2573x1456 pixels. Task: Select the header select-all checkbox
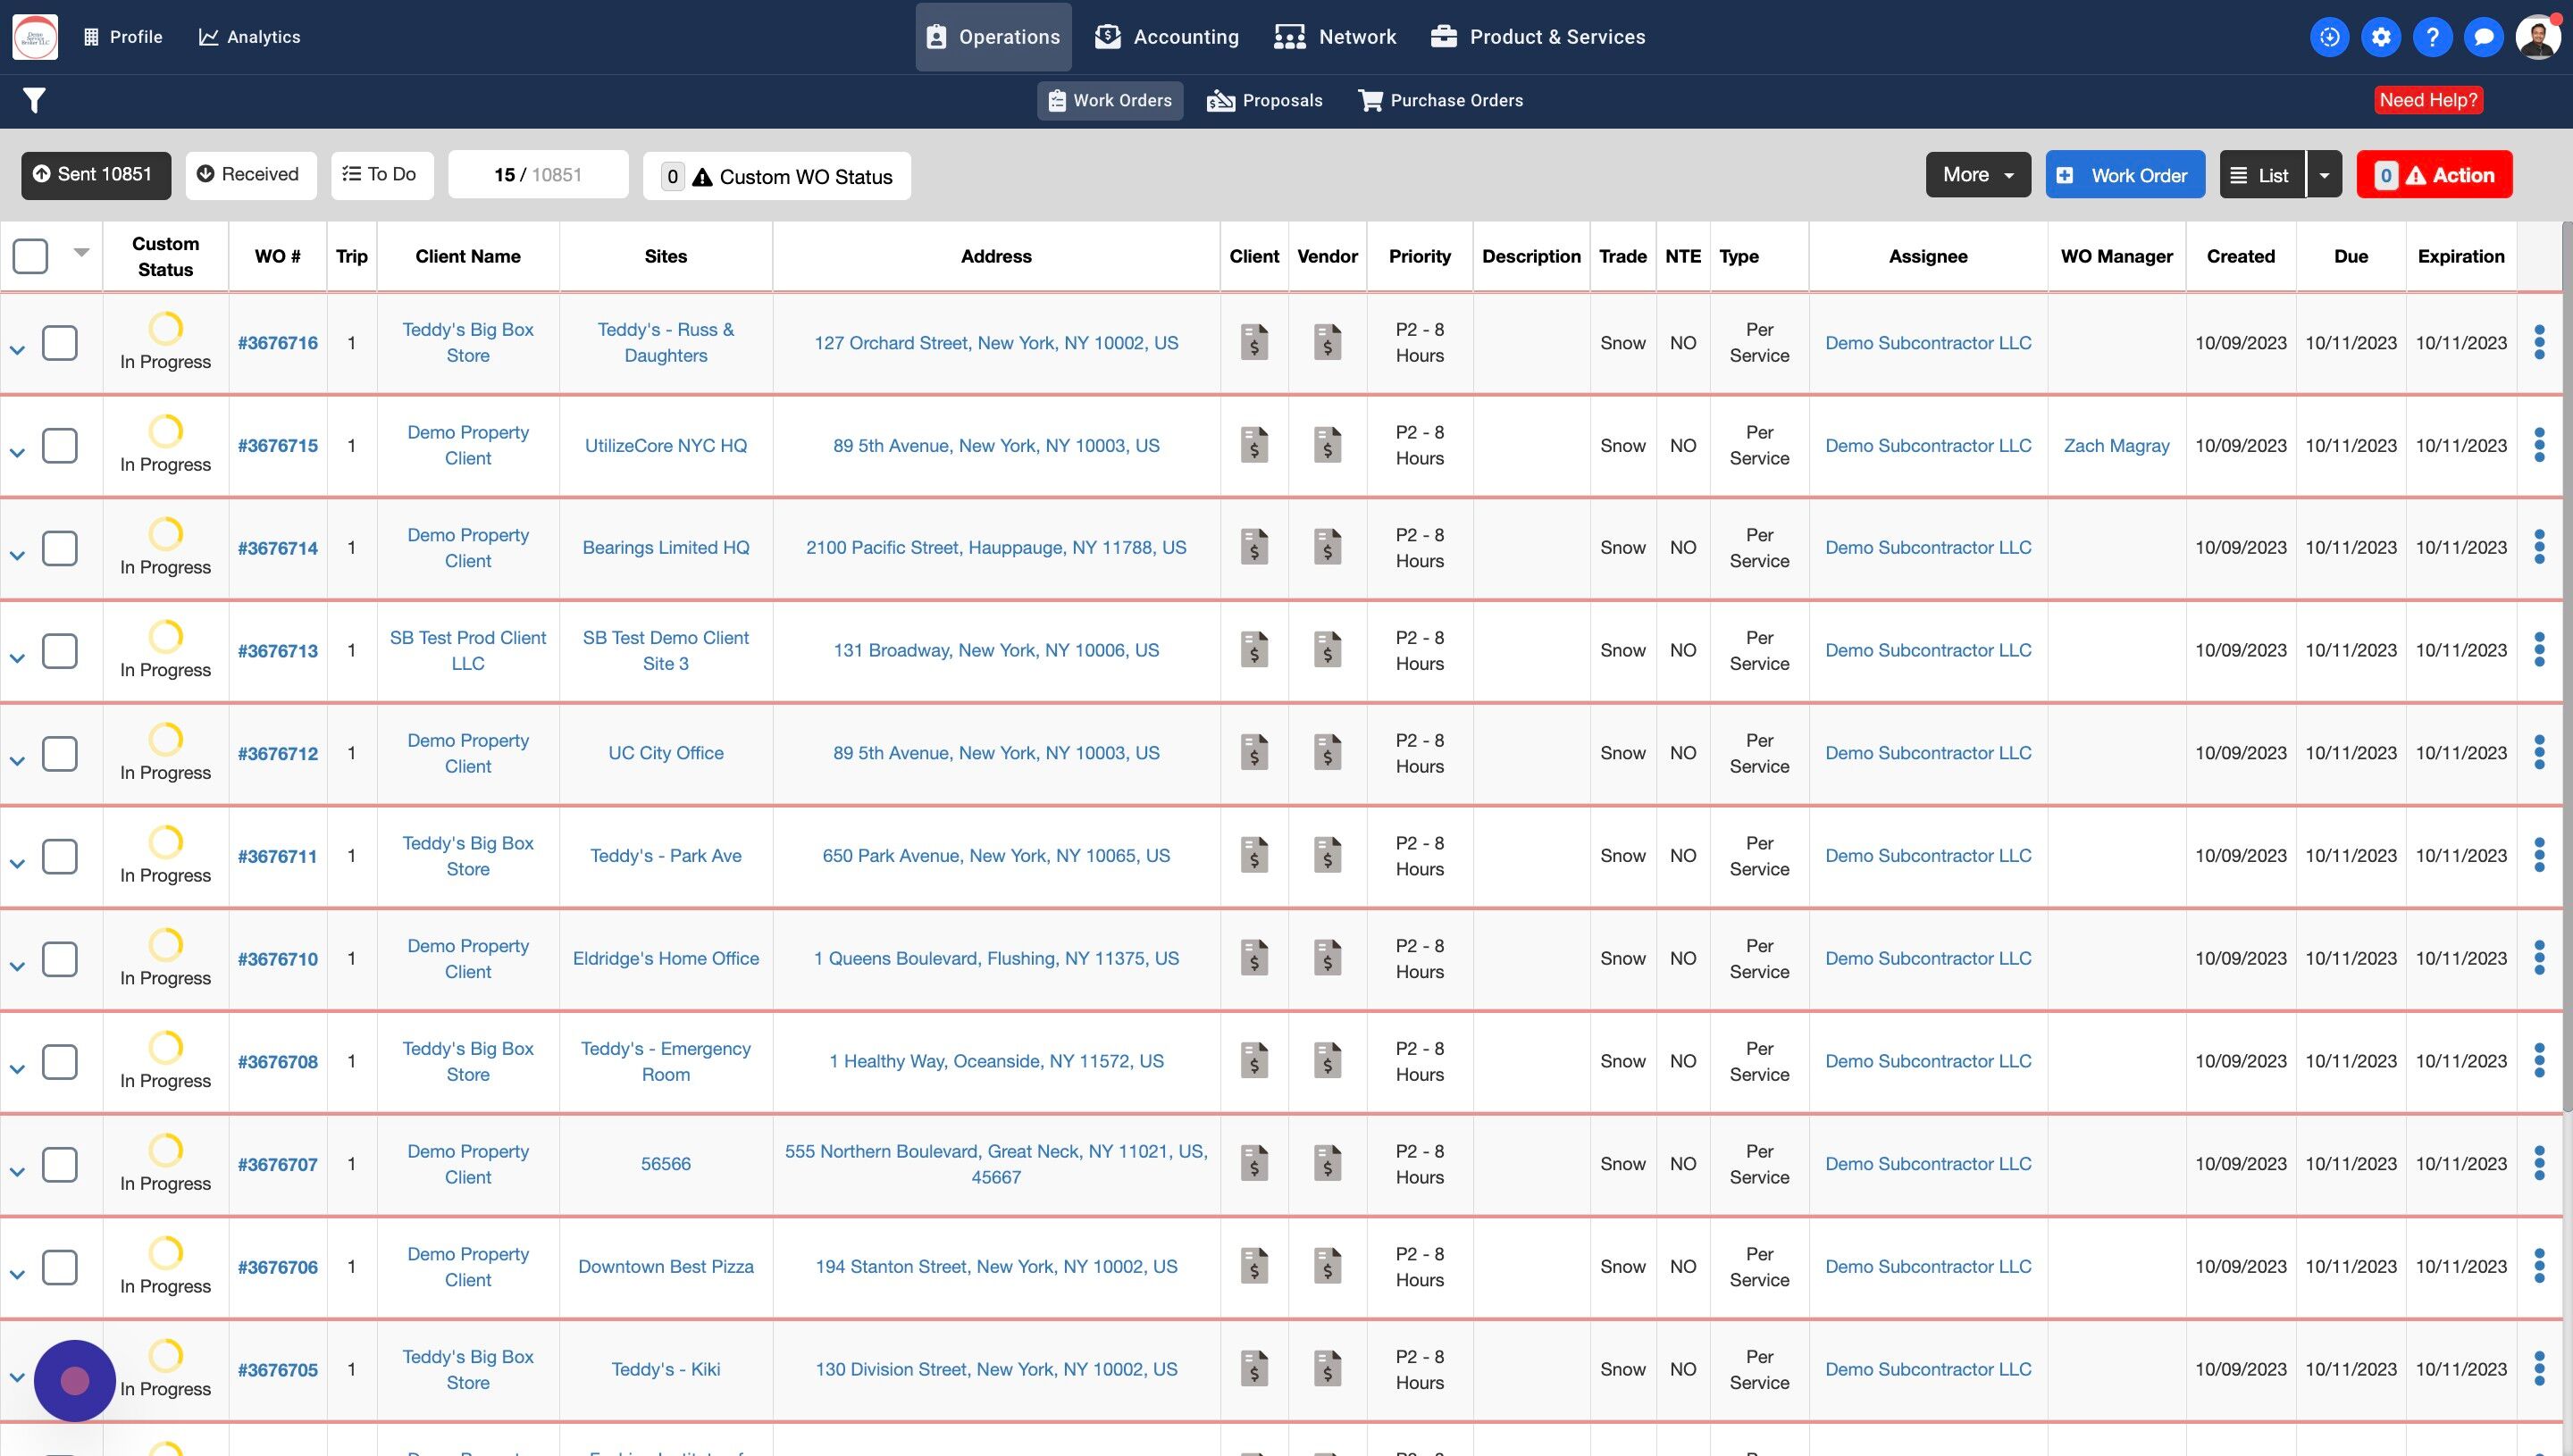tap(30, 256)
